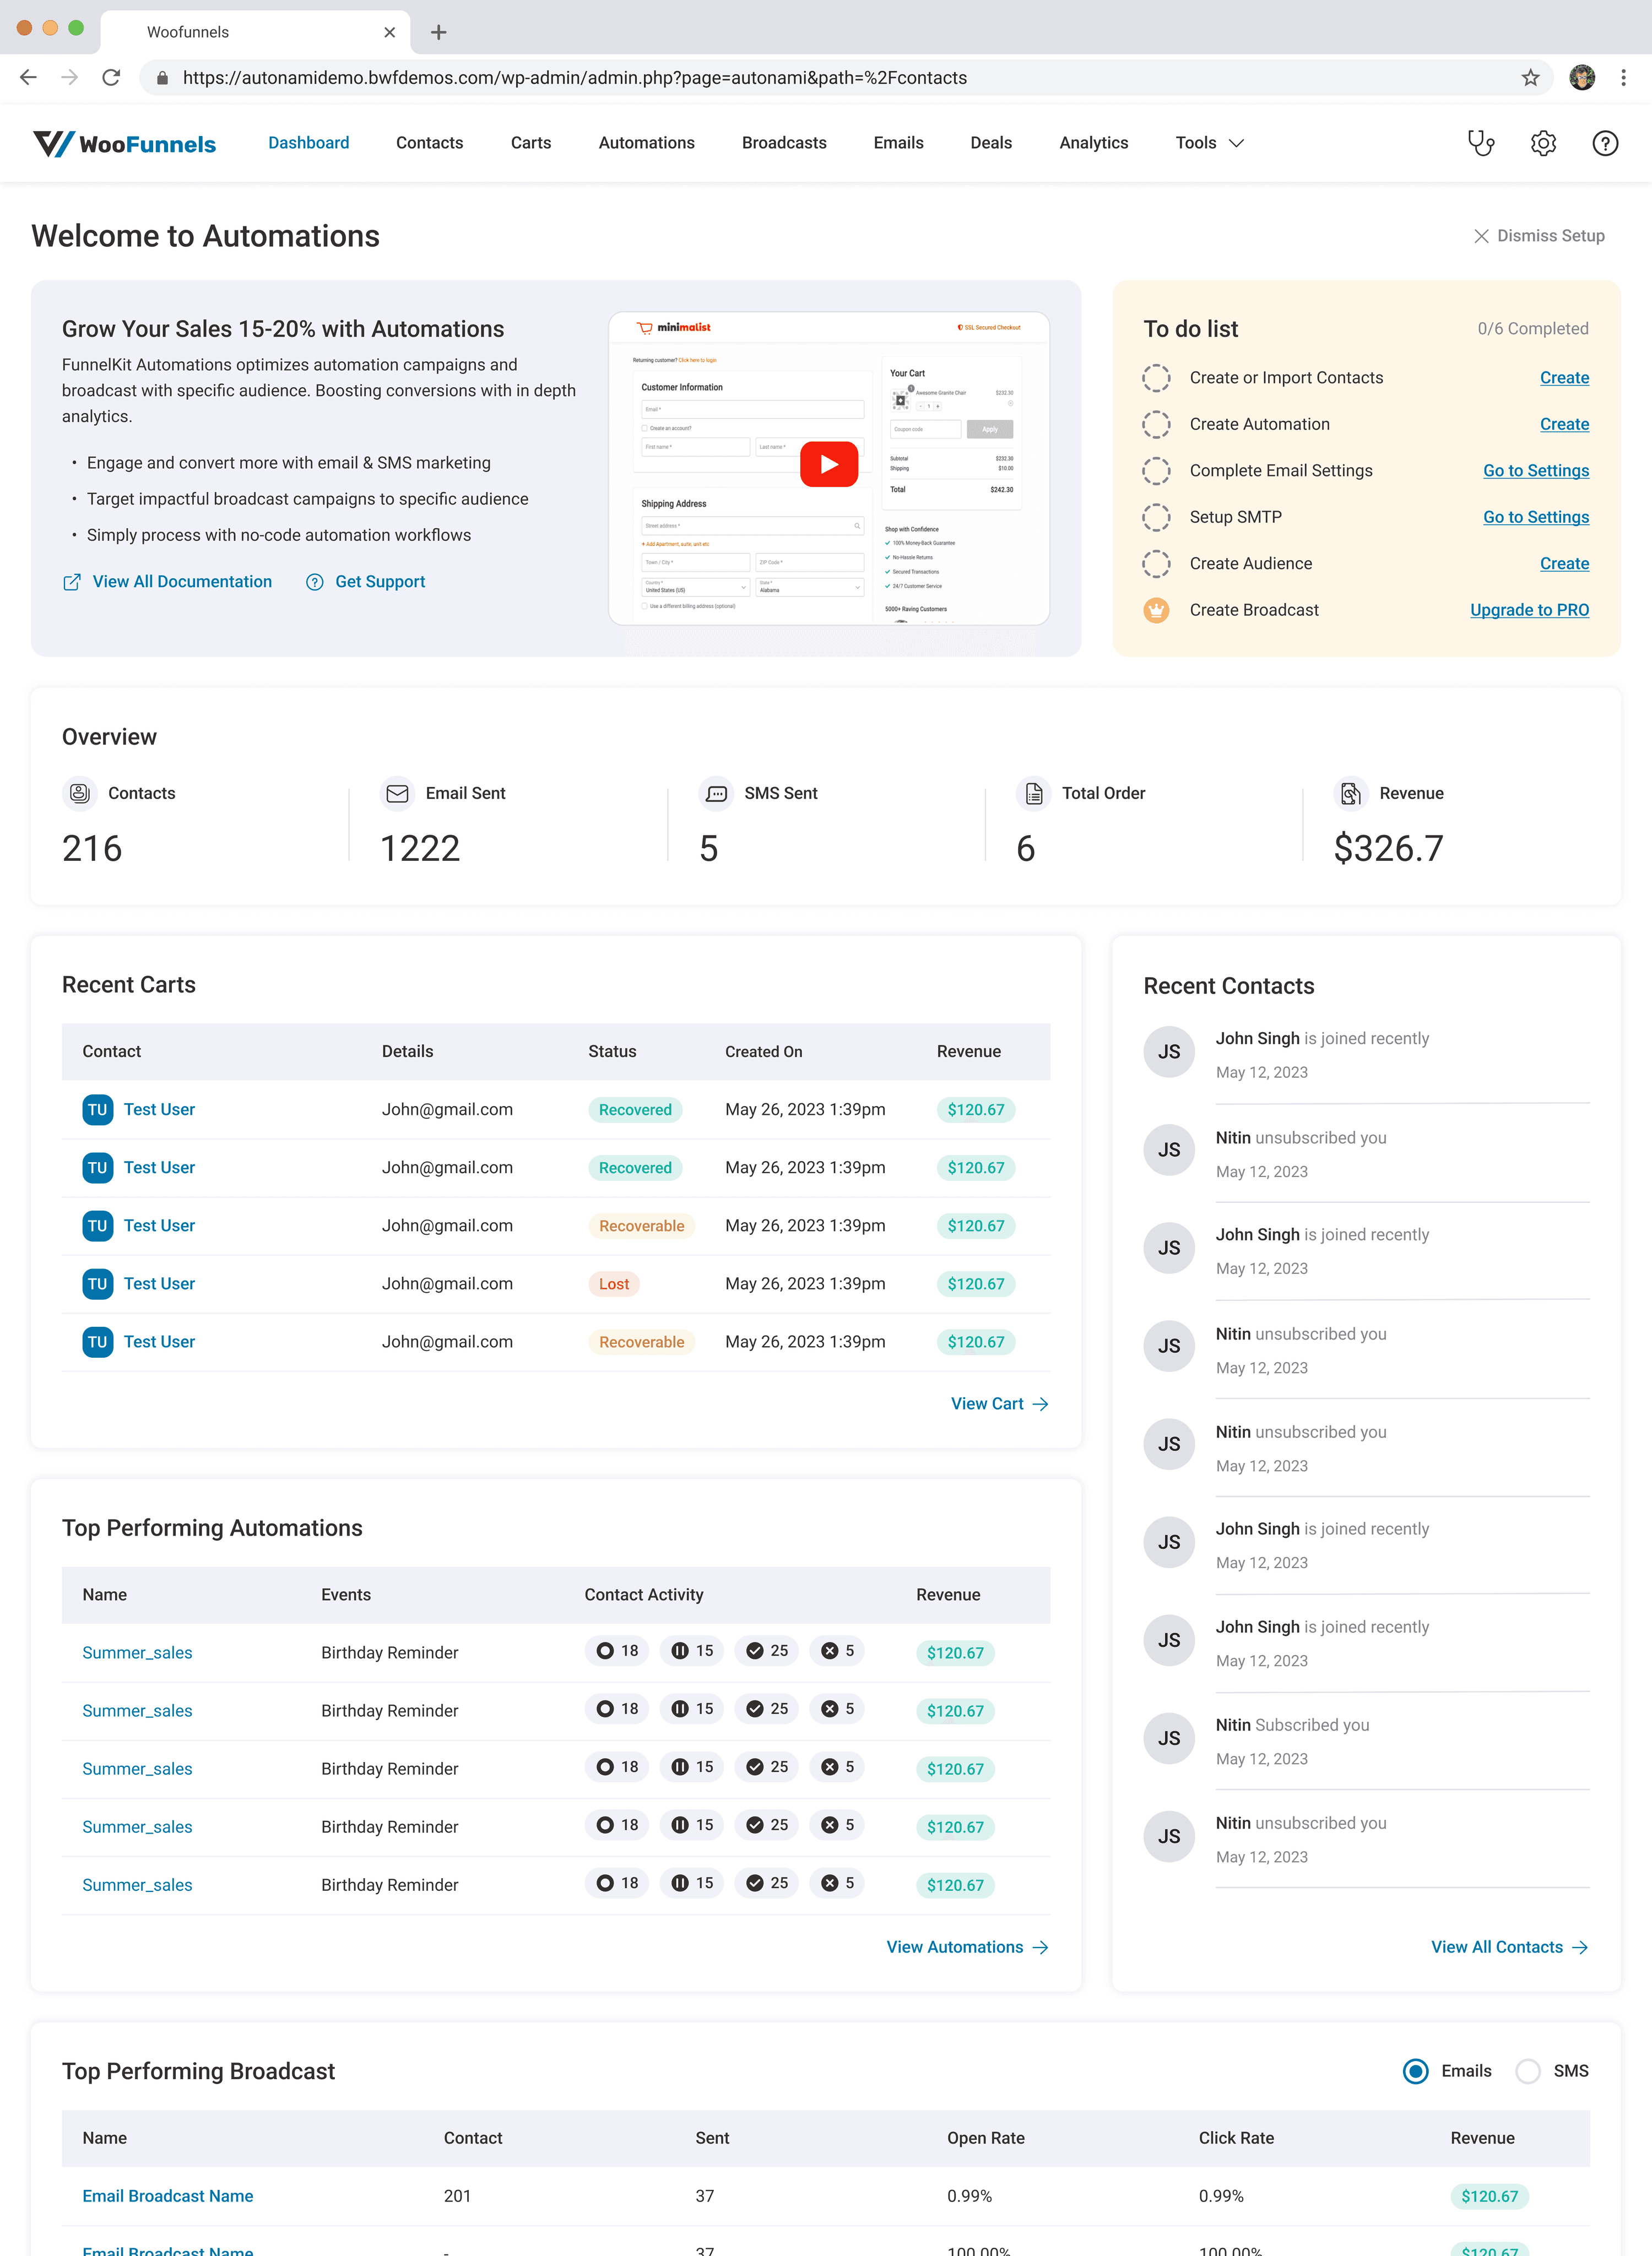This screenshot has height=2256, width=1652.
Task: Play the YouTube video button
Action: 828,464
